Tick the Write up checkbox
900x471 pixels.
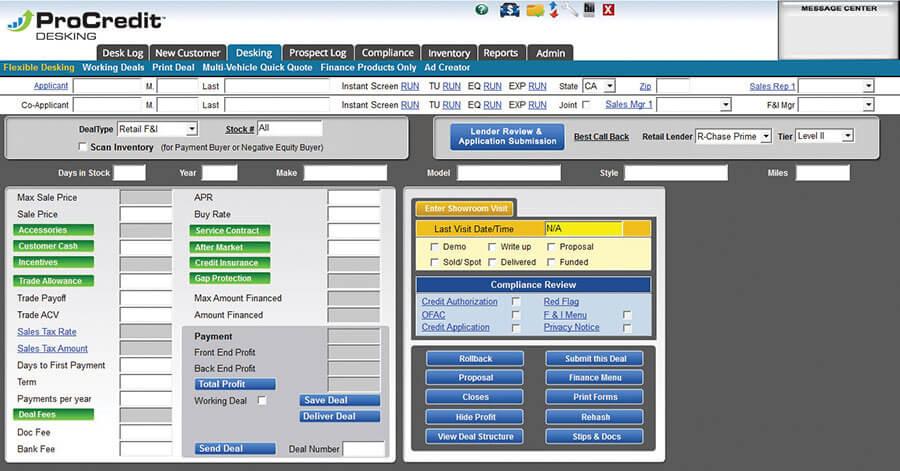click(x=492, y=247)
